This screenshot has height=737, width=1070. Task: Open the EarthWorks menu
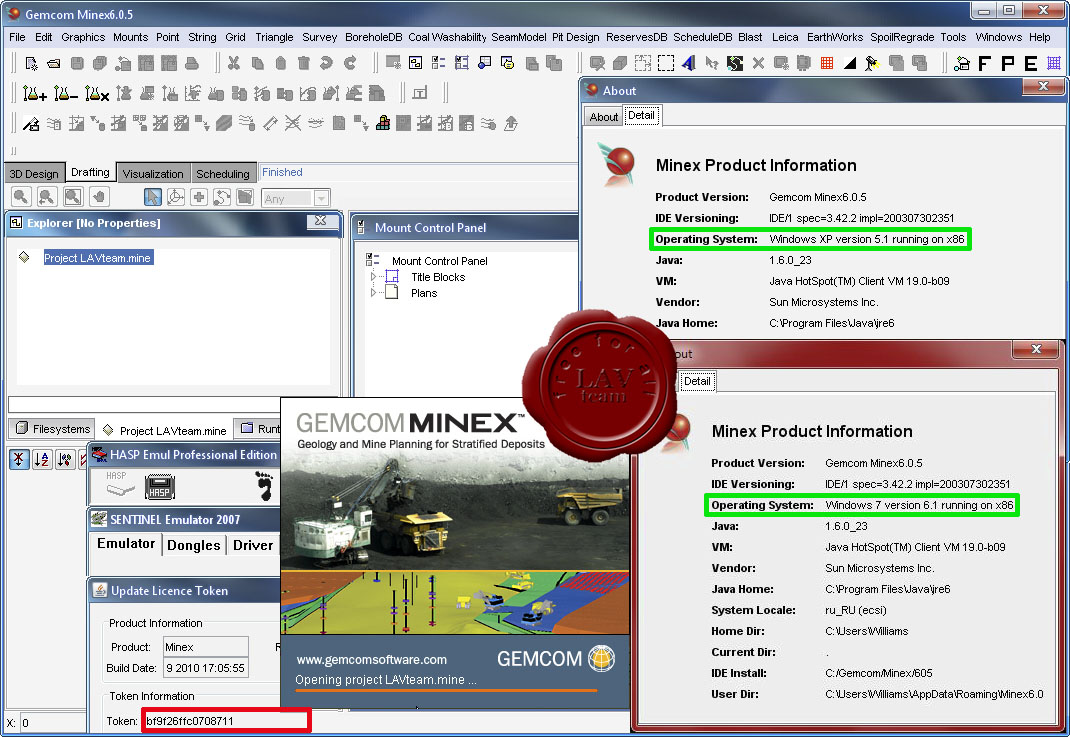(x=835, y=37)
